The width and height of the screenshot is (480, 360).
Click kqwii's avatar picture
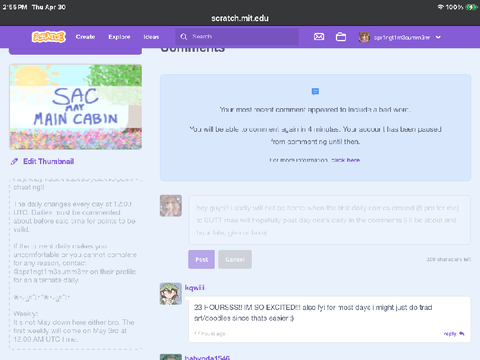[x=171, y=294]
